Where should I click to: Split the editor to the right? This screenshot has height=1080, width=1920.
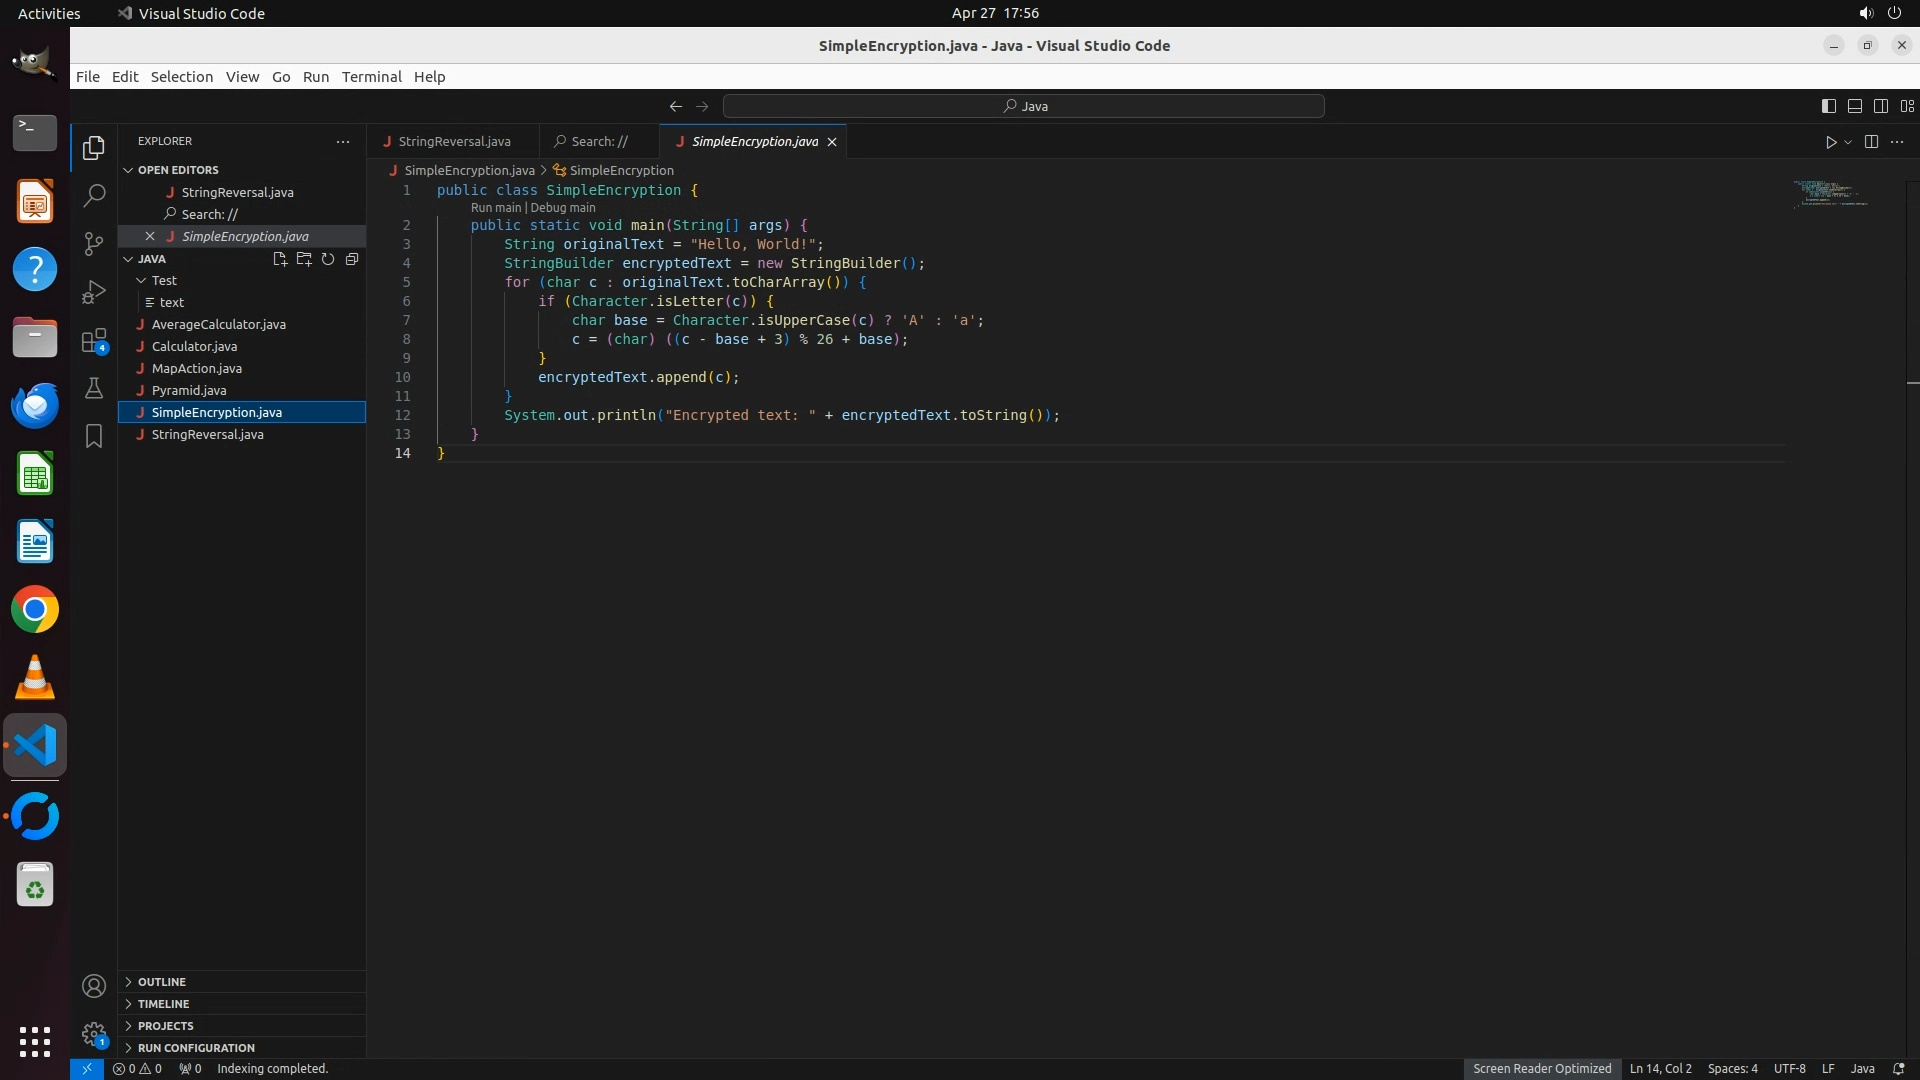(x=1871, y=142)
